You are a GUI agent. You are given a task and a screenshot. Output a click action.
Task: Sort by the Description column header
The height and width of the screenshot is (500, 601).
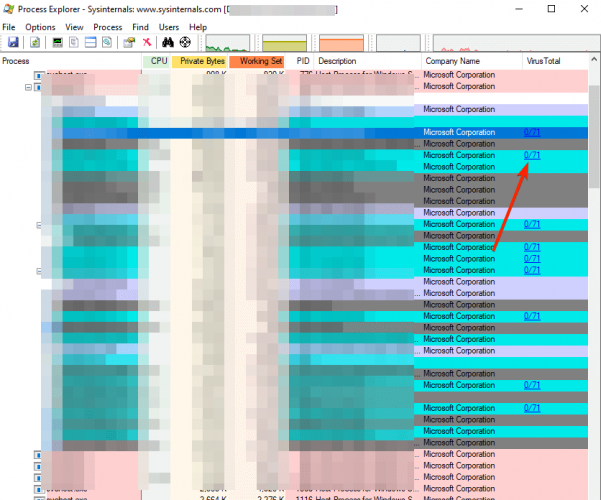(x=367, y=61)
